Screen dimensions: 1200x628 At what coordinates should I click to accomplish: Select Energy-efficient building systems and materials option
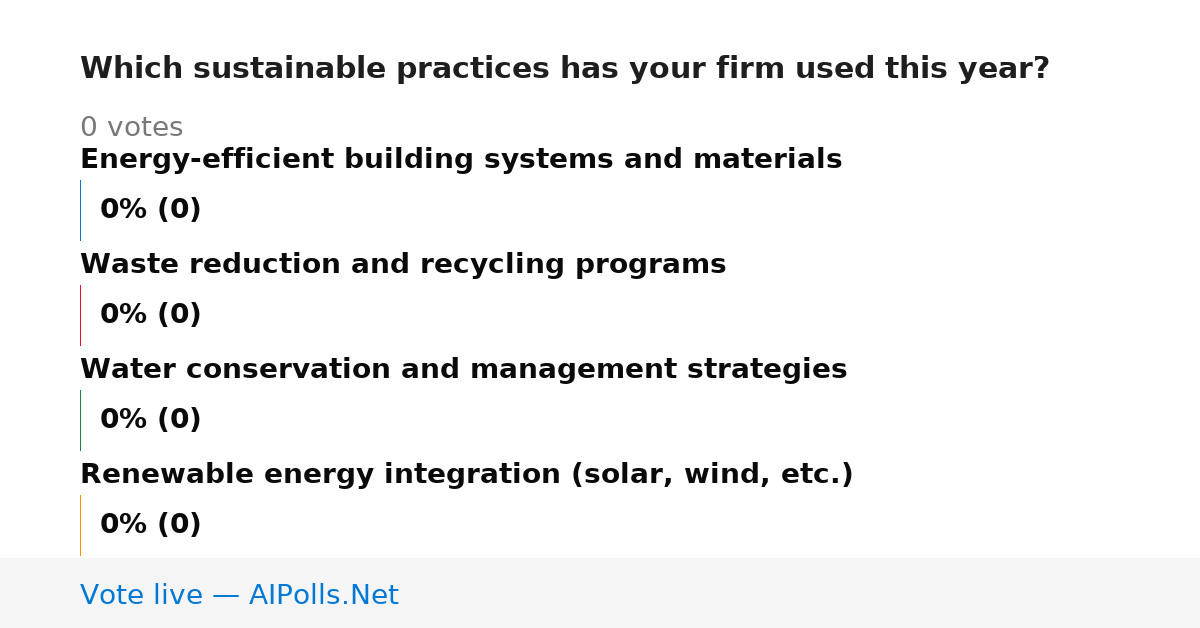click(461, 160)
